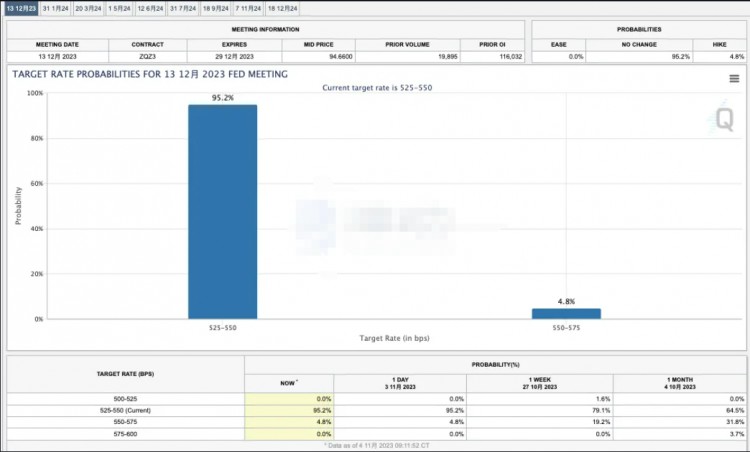
Task: Click the CONTRACT column header
Action: (x=148, y=44)
